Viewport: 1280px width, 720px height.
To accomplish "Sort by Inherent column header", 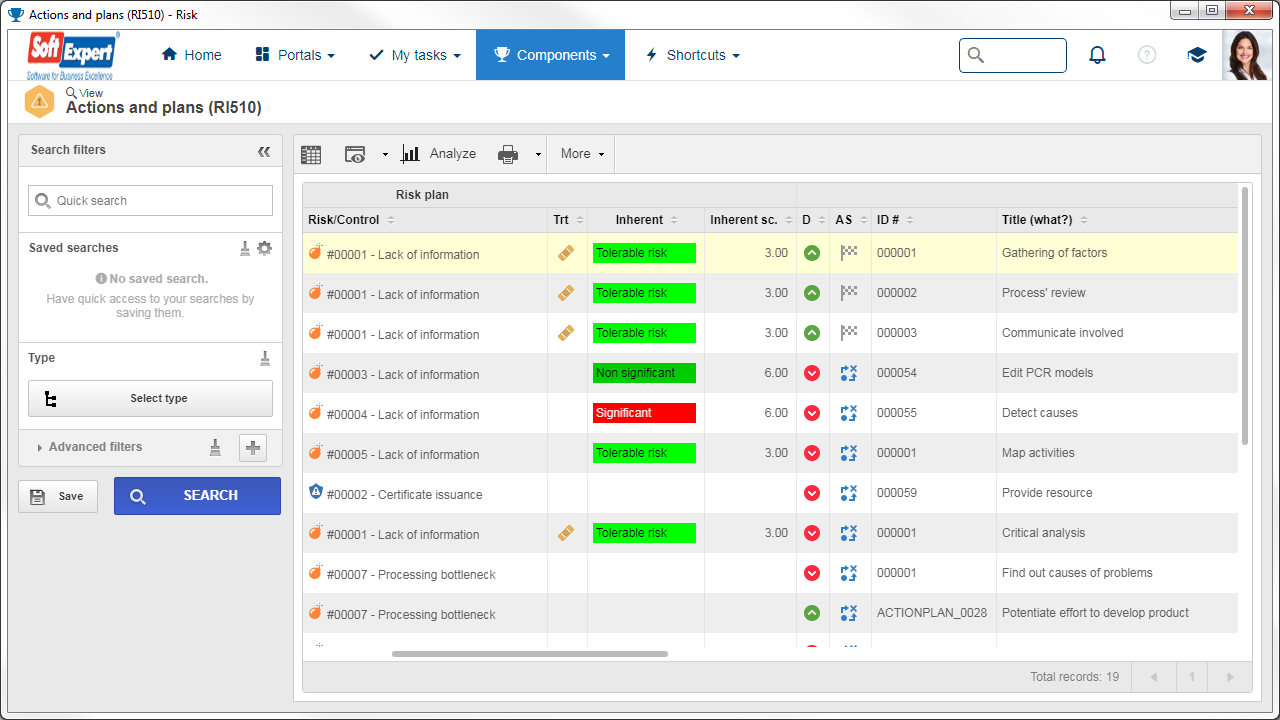I will click(x=646, y=220).
